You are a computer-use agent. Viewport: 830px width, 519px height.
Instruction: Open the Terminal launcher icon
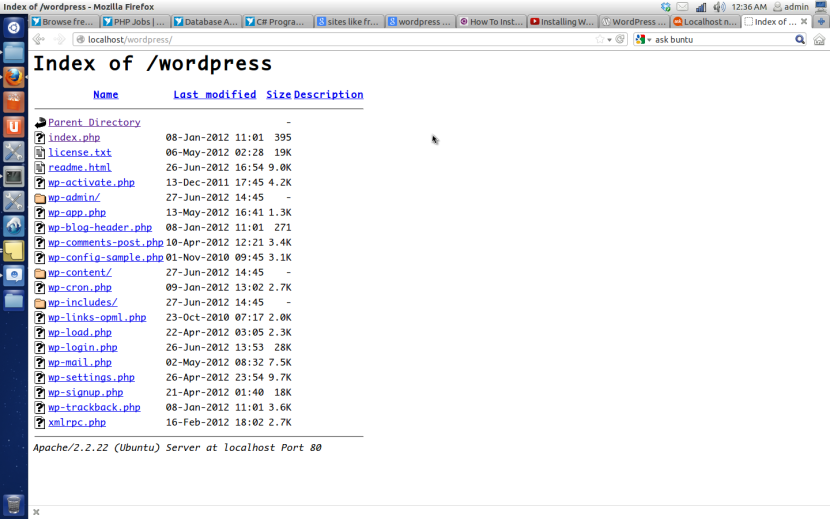tap(13, 177)
